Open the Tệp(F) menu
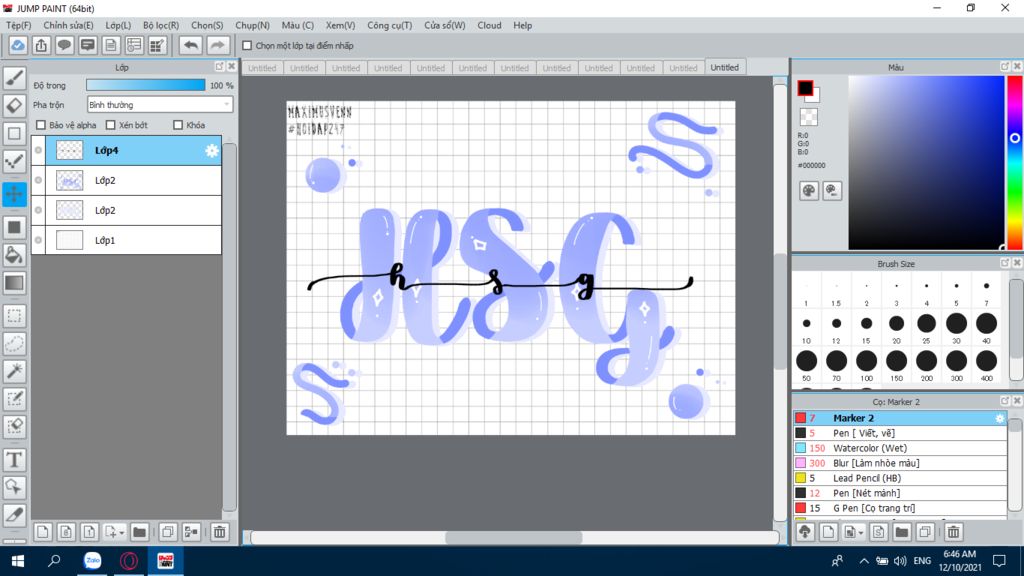This screenshot has width=1024, height=576. 19,25
